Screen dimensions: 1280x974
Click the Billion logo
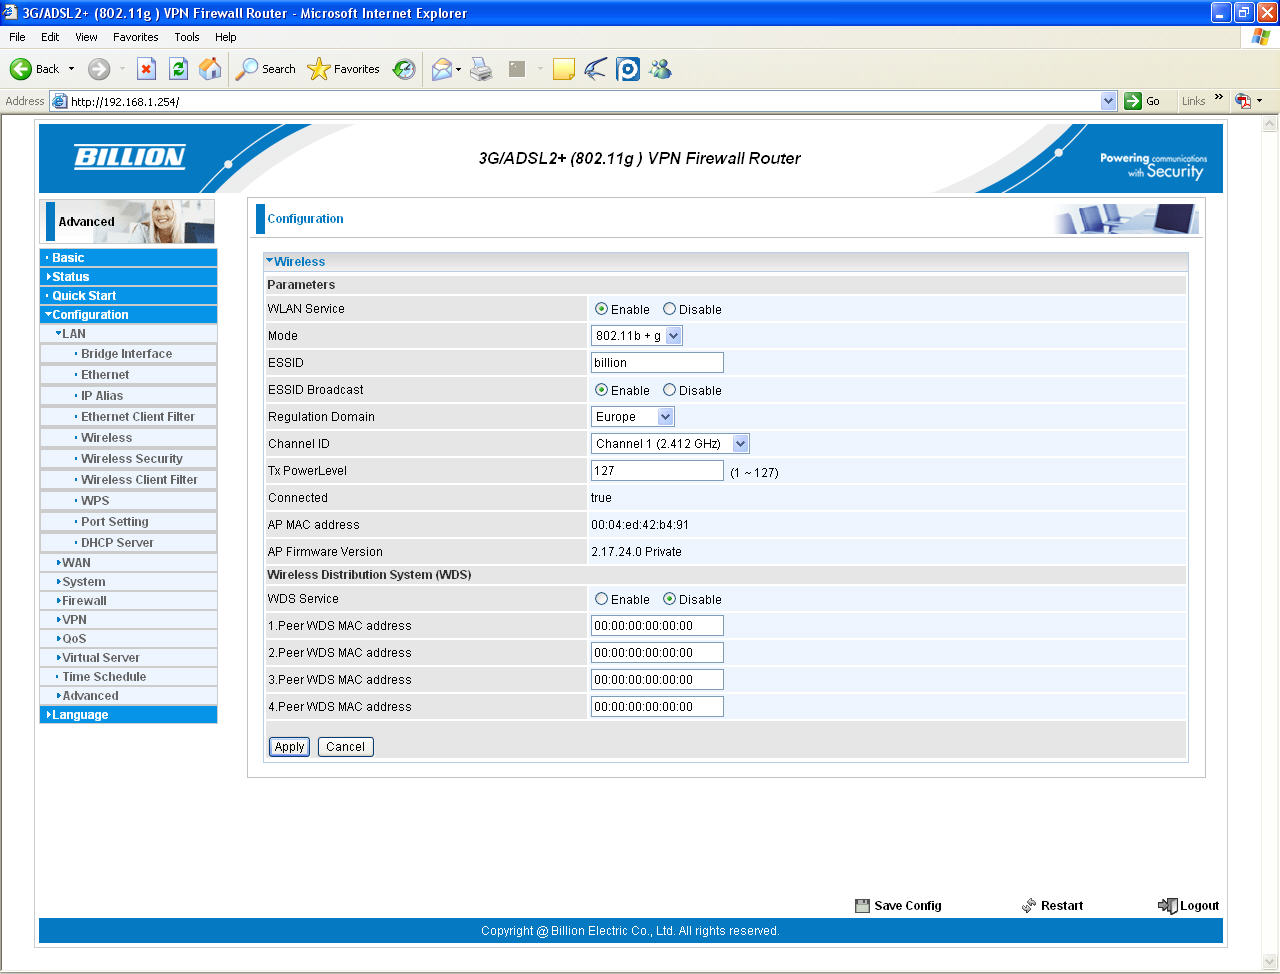[130, 157]
